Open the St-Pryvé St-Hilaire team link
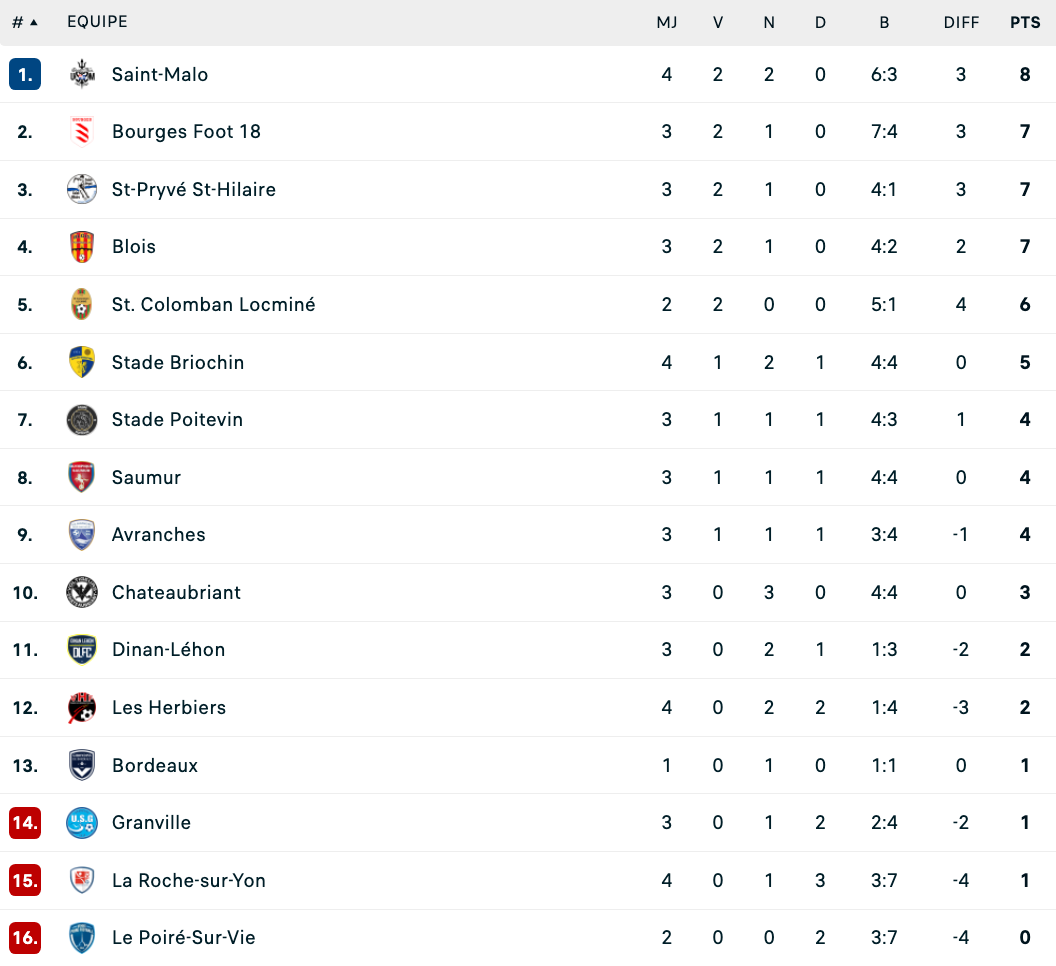Screen dimensions: 1056x966 pyautogui.click(x=194, y=189)
